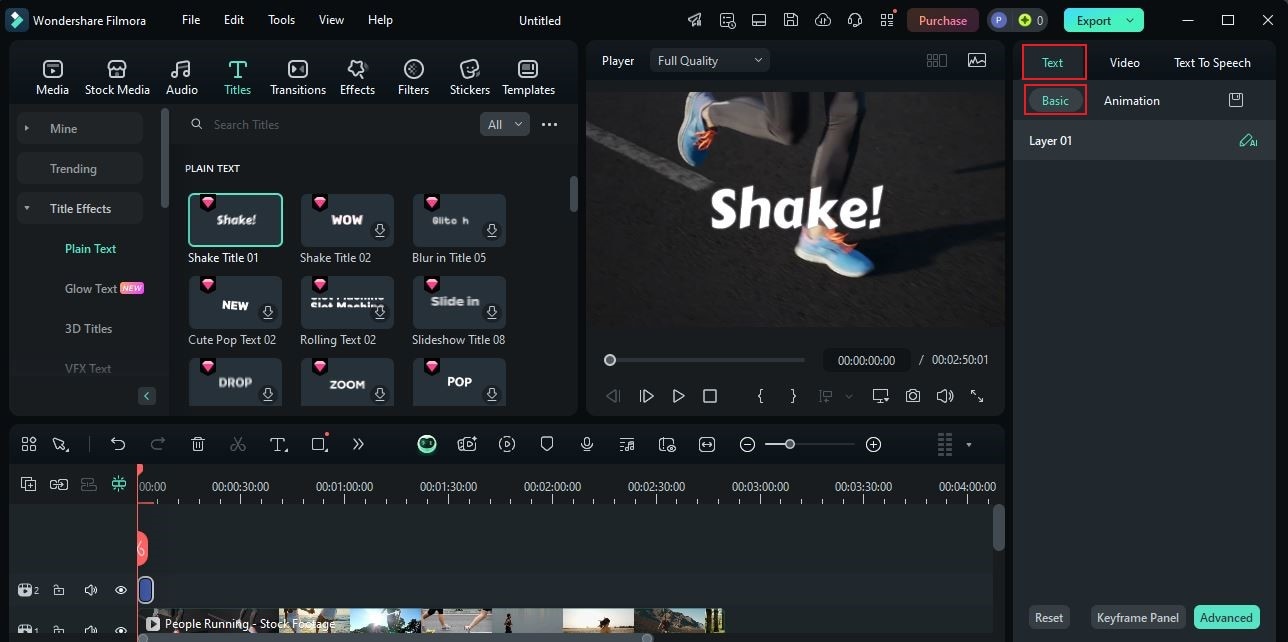Screen dimensions: 1288x642
Task: Switch to the Video tab
Action: (x=1124, y=62)
